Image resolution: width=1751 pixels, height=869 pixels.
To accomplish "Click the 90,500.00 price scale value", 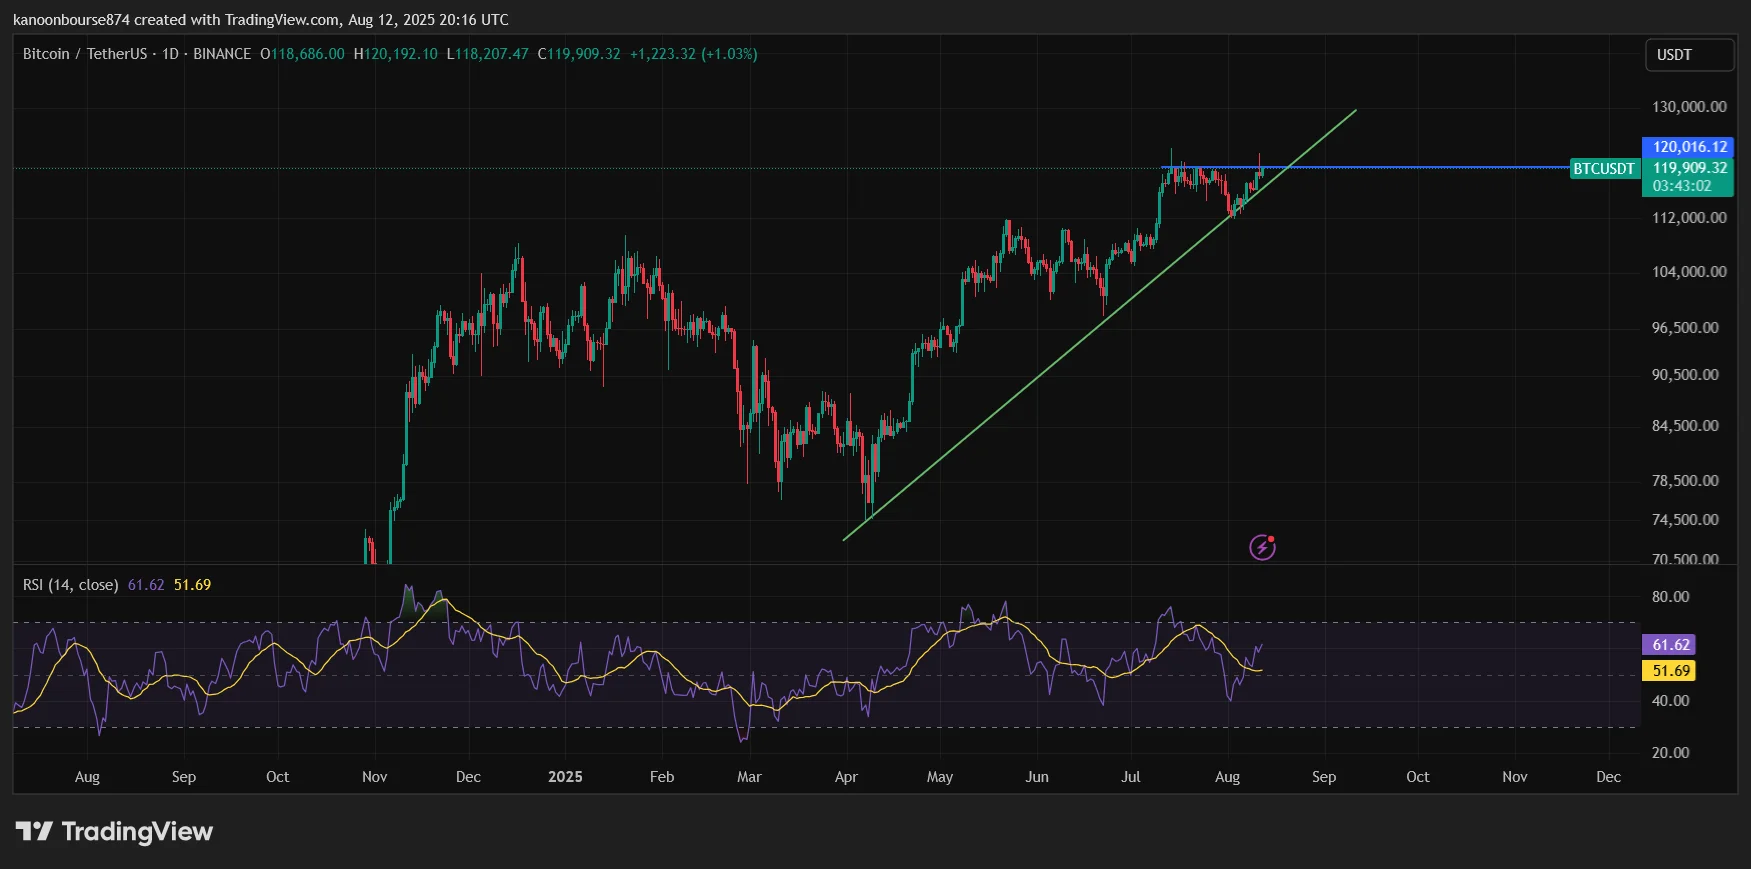I will [1685, 375].
